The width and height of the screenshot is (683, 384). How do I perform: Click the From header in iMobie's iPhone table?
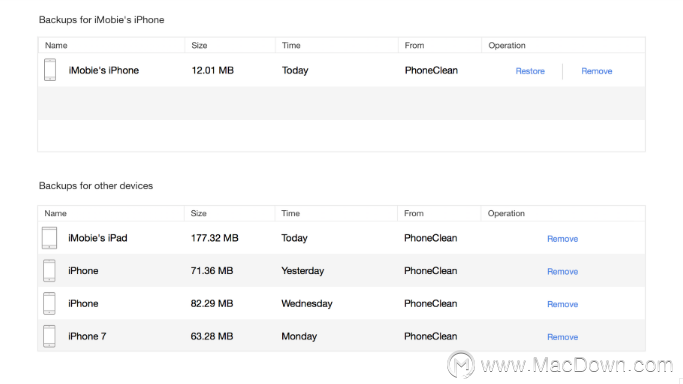pos(414,45)
